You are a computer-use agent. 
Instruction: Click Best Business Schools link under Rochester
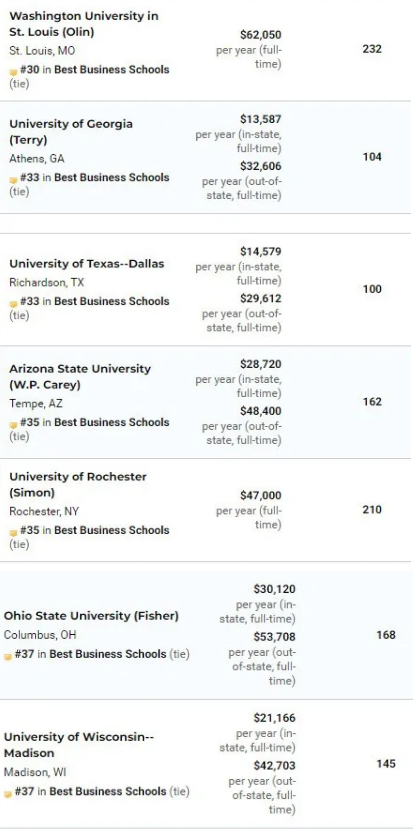pos(112,530)
